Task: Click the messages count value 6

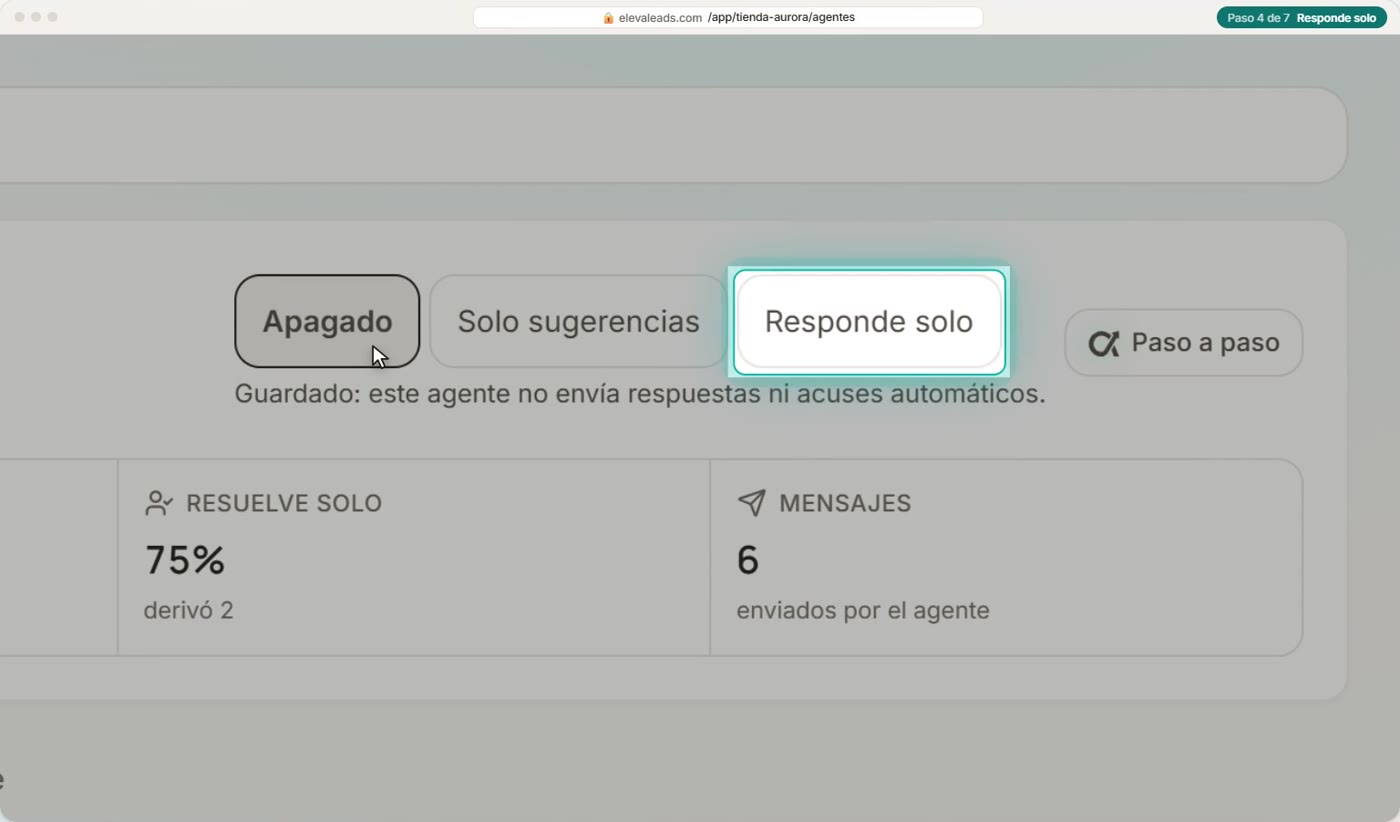Action: pos(748,560)
